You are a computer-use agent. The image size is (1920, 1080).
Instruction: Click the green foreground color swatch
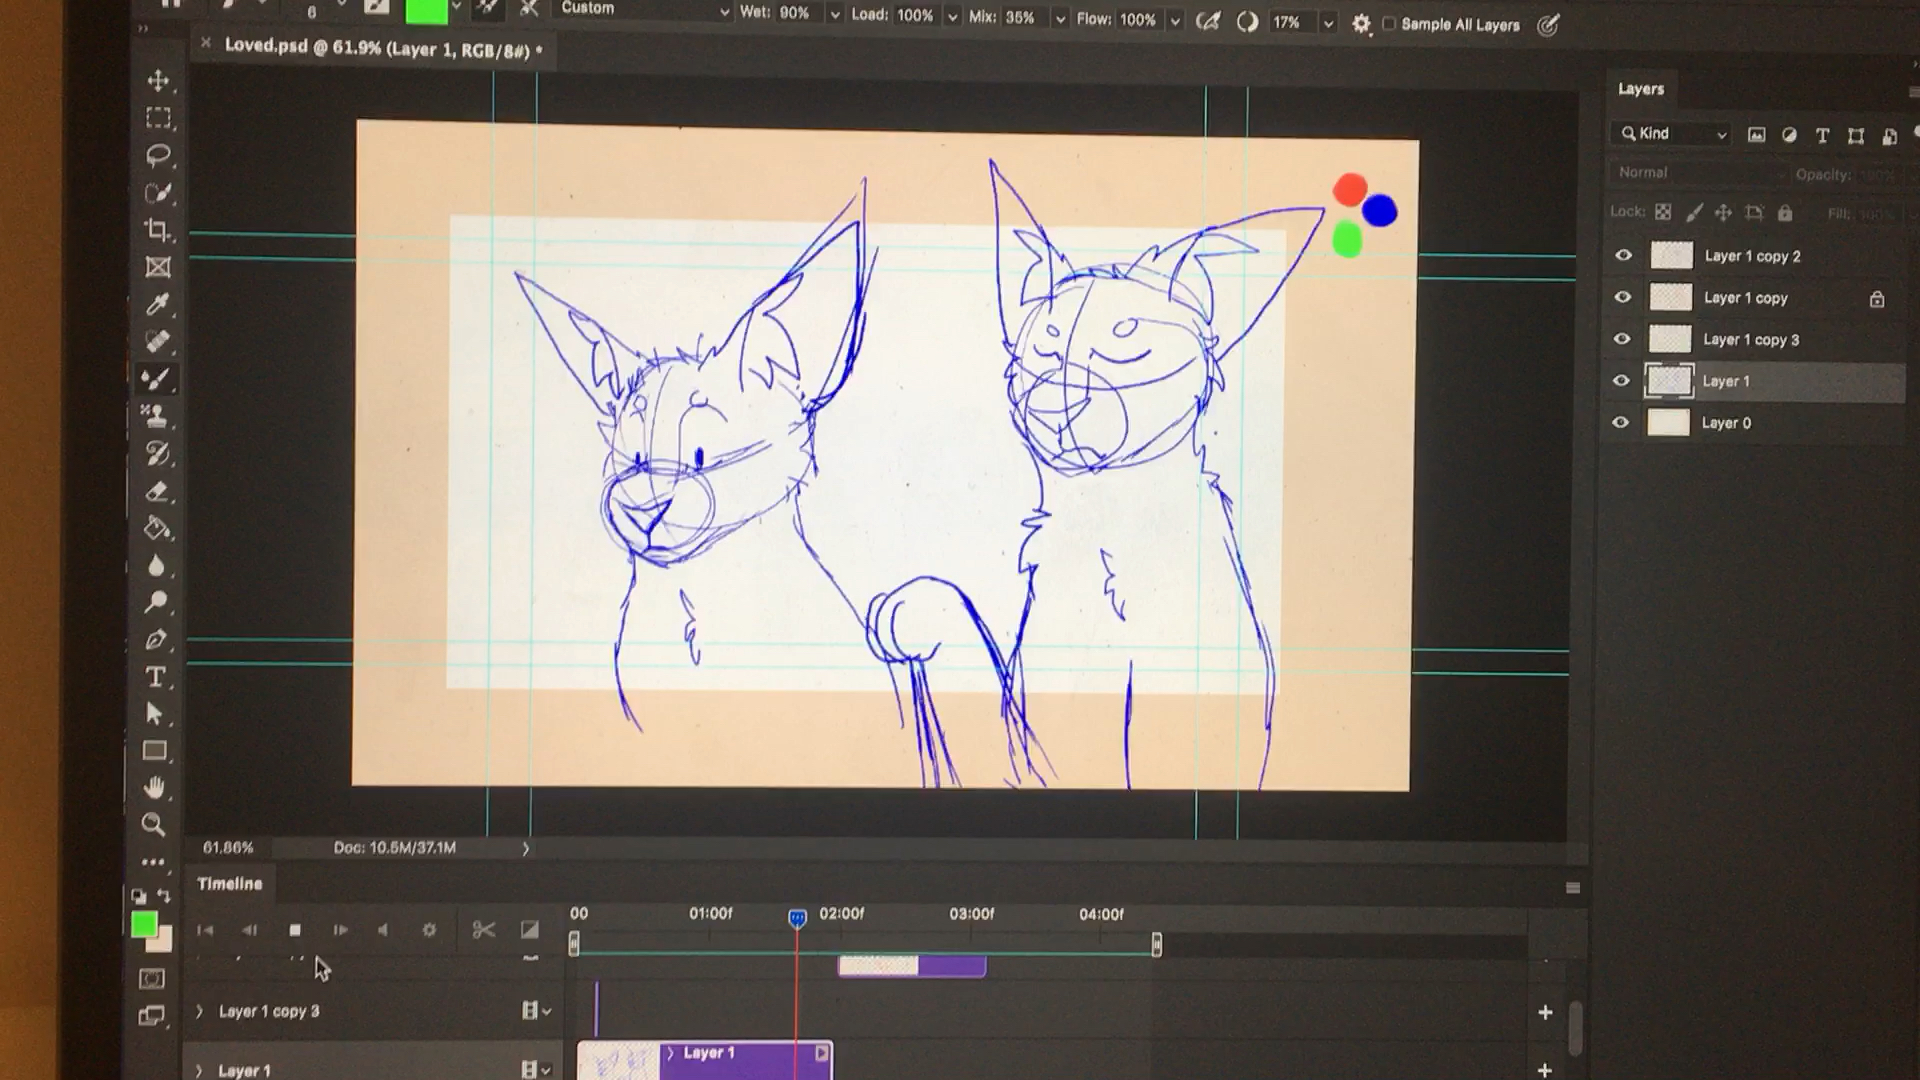click(143, 924)
